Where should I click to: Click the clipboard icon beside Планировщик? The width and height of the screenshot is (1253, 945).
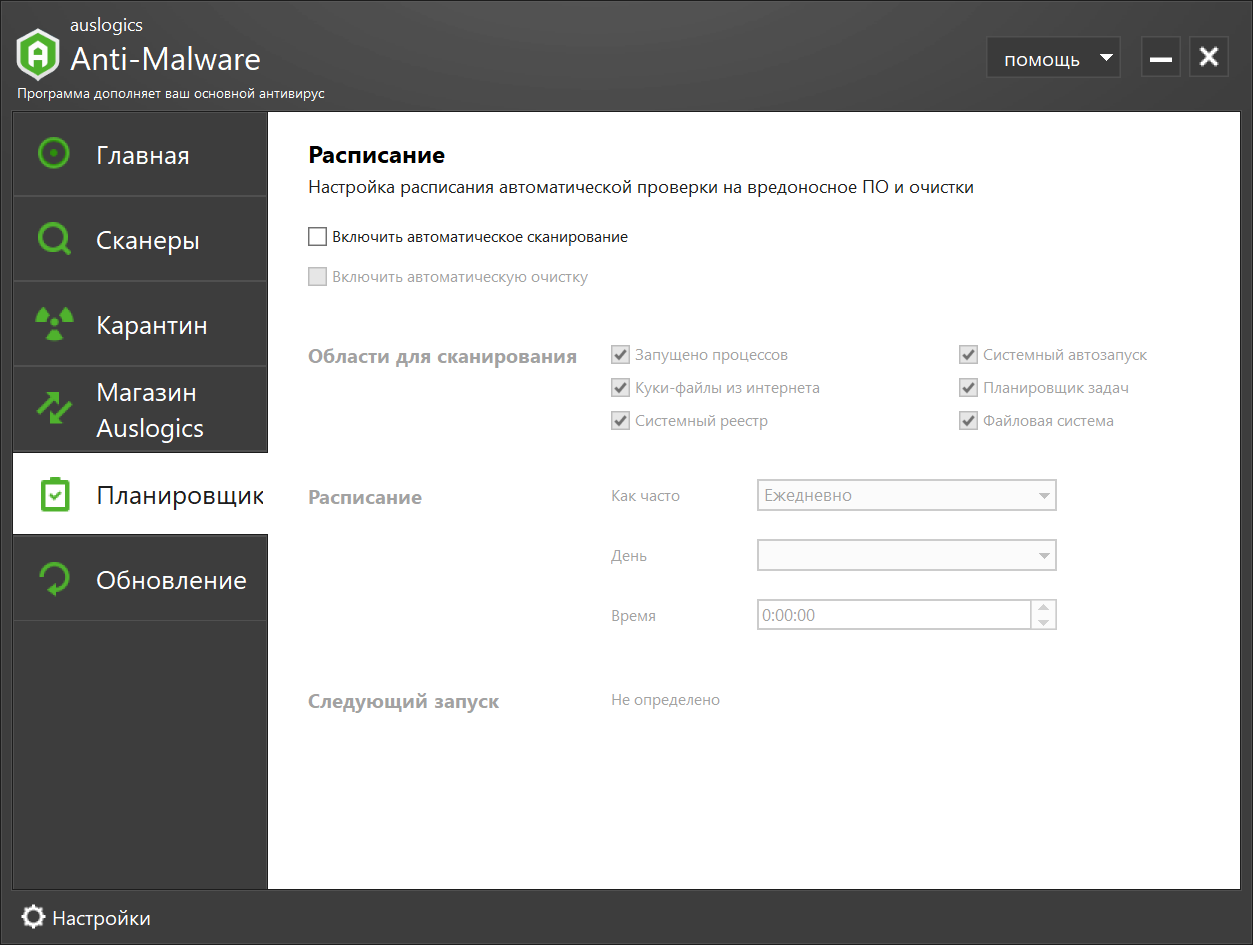click(x=54, y=494)
